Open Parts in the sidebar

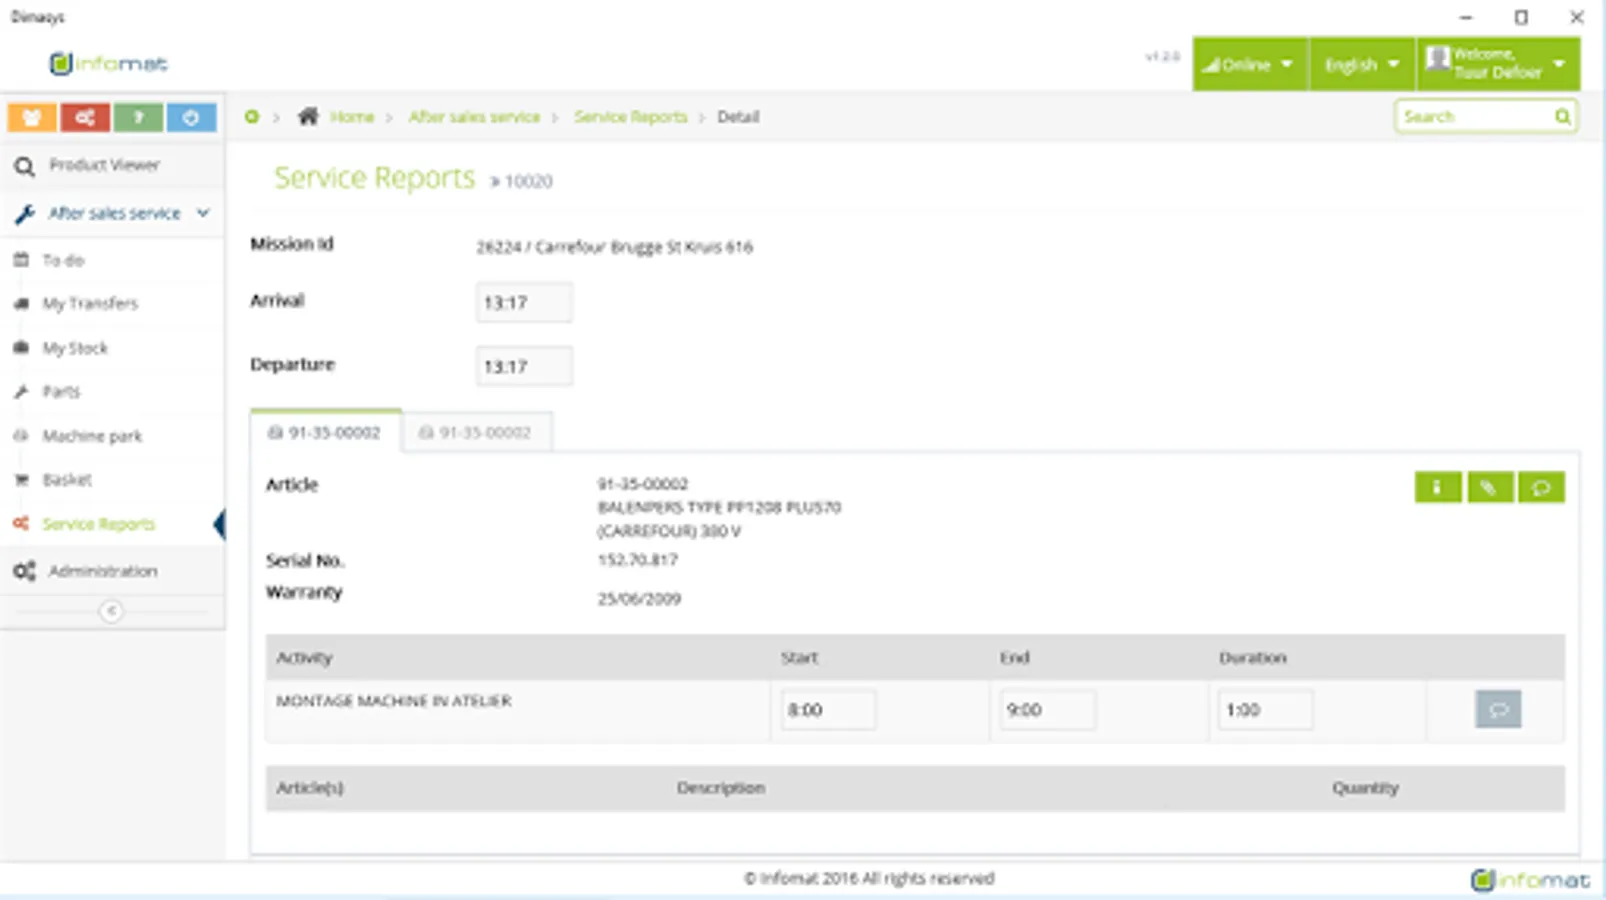(x=61, y=391)
